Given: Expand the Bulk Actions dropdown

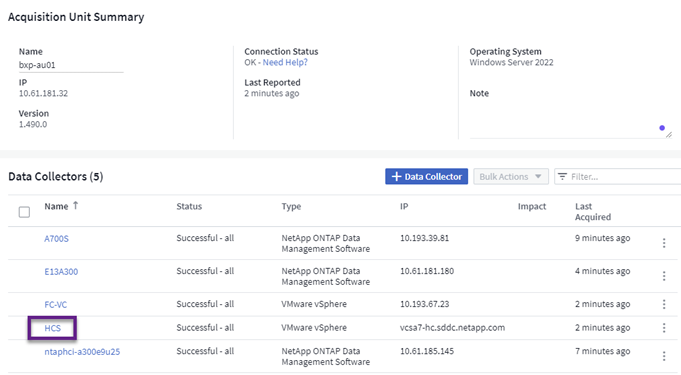Looking at the screenshot, I should point(511,176).
